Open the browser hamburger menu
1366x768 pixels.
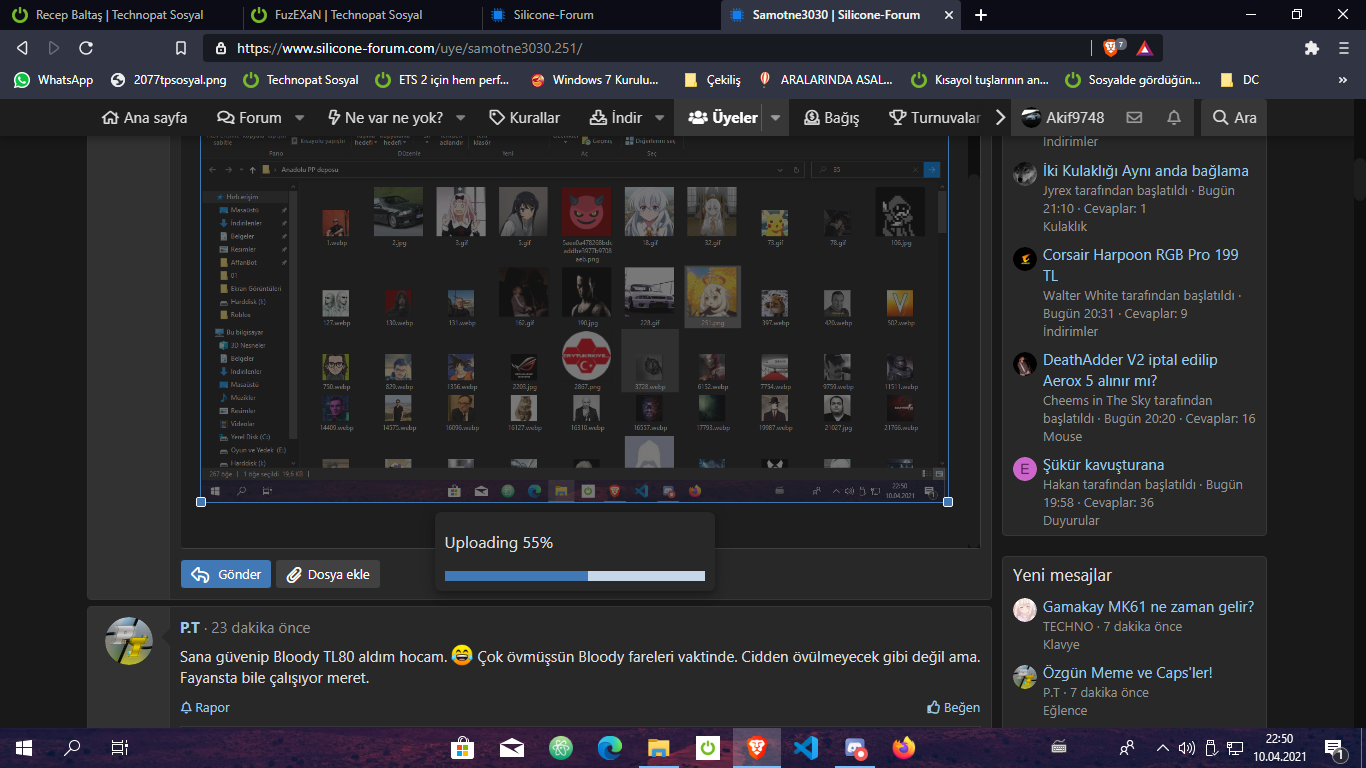1344,48
